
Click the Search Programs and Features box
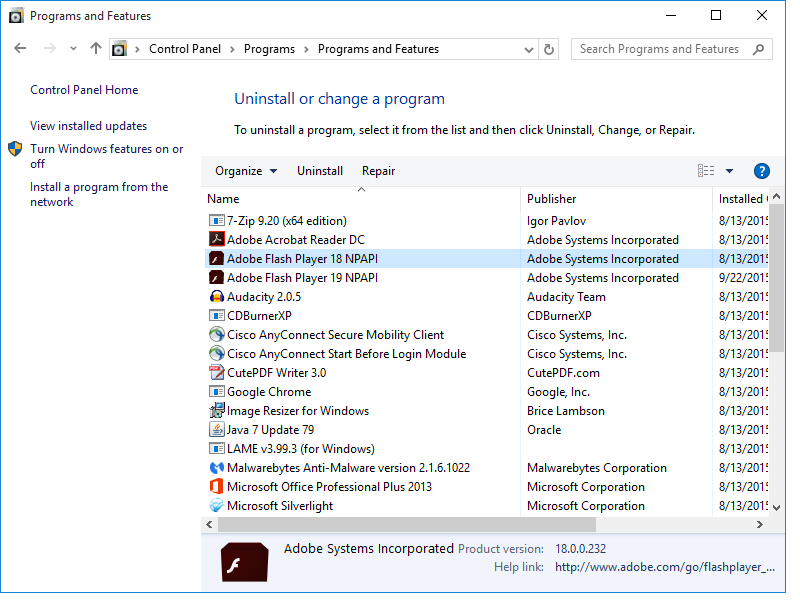pos(660,49)
